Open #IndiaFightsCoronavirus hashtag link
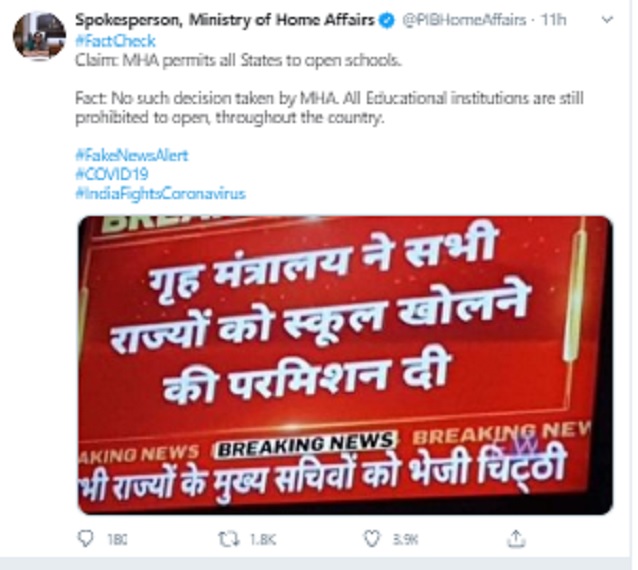Image resolution: width=638 pixels, height=570 pixels. 160,193
